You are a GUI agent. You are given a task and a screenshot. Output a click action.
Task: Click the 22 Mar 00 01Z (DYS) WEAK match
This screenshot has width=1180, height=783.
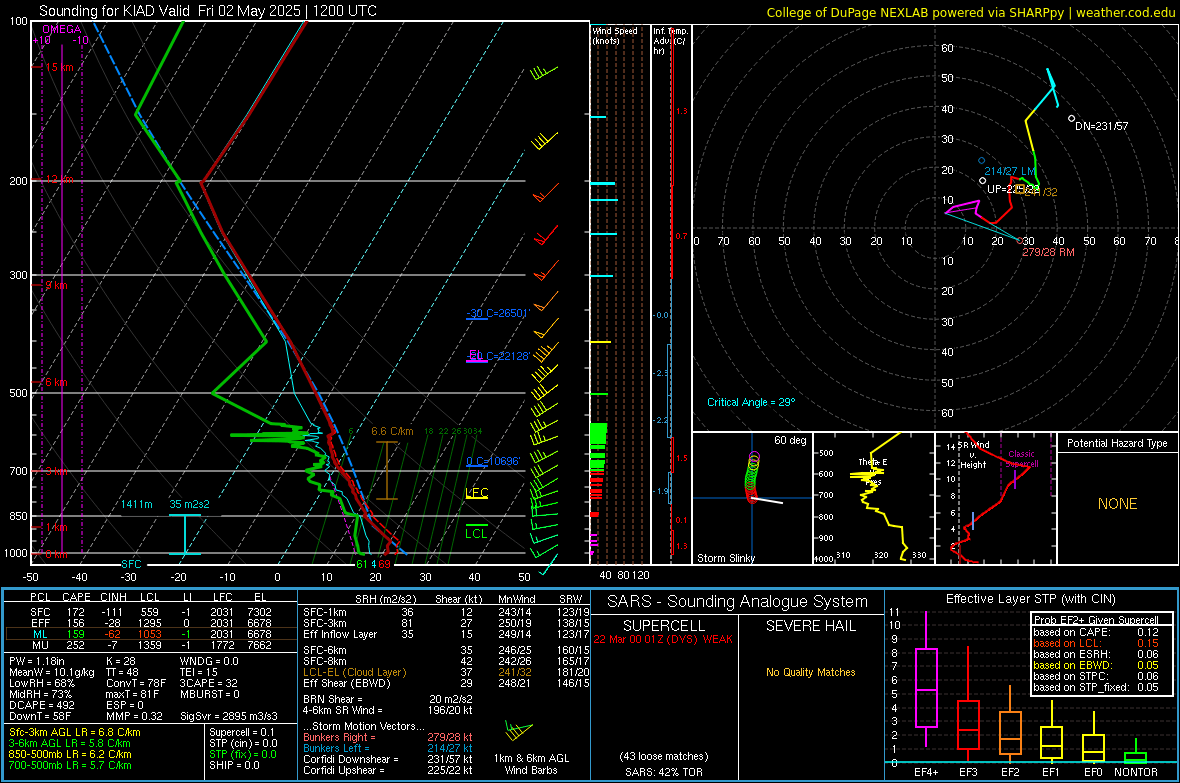(x=663, y=639)
